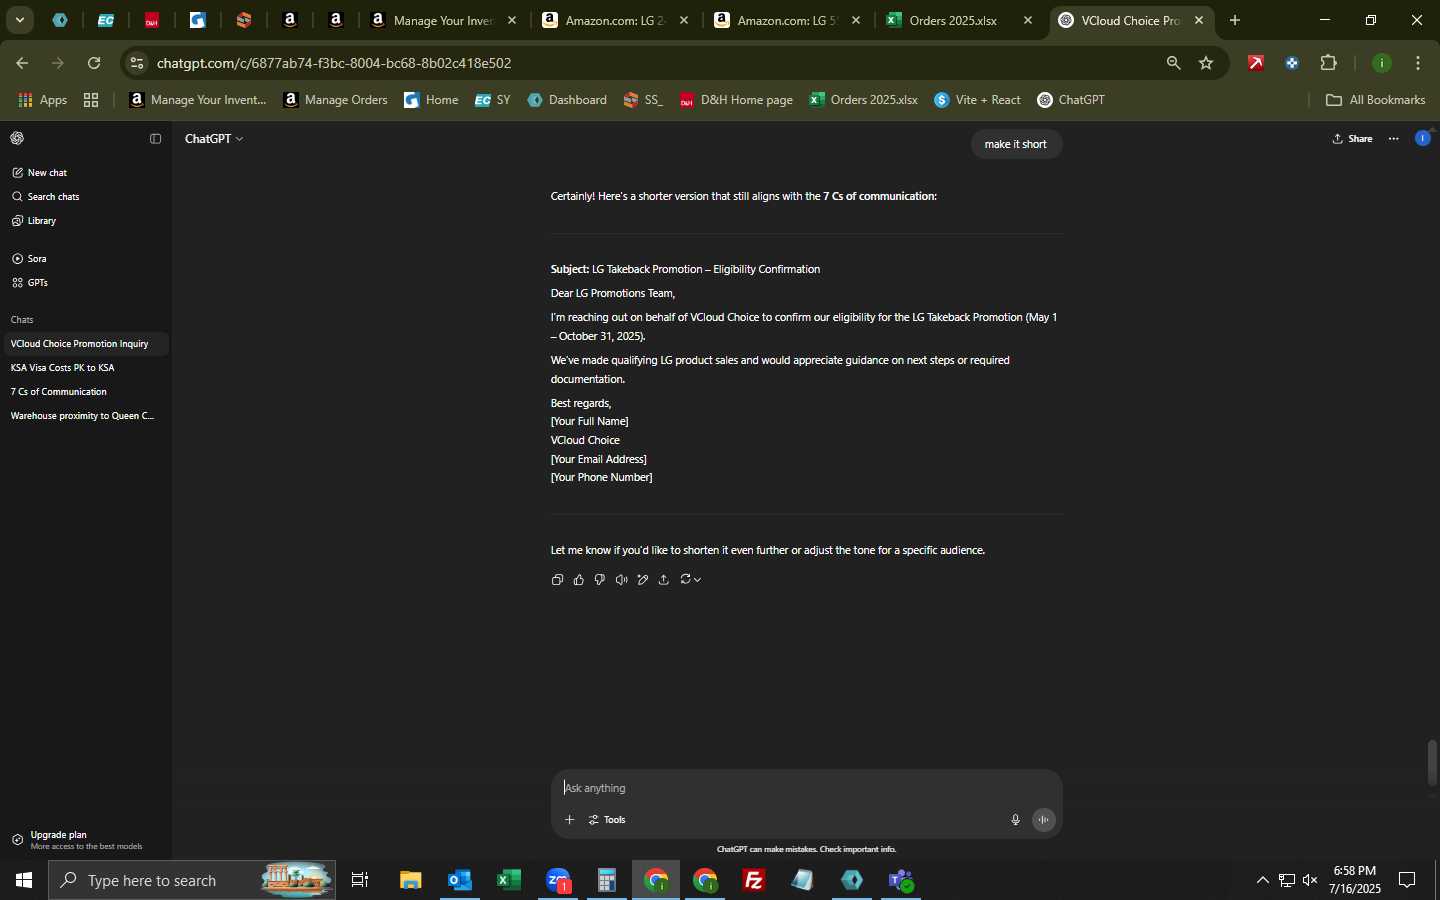Viewport: 1440px width, 900px height.
Task: Open the Tools menu in composer
Action: click(x=607, y=820)
